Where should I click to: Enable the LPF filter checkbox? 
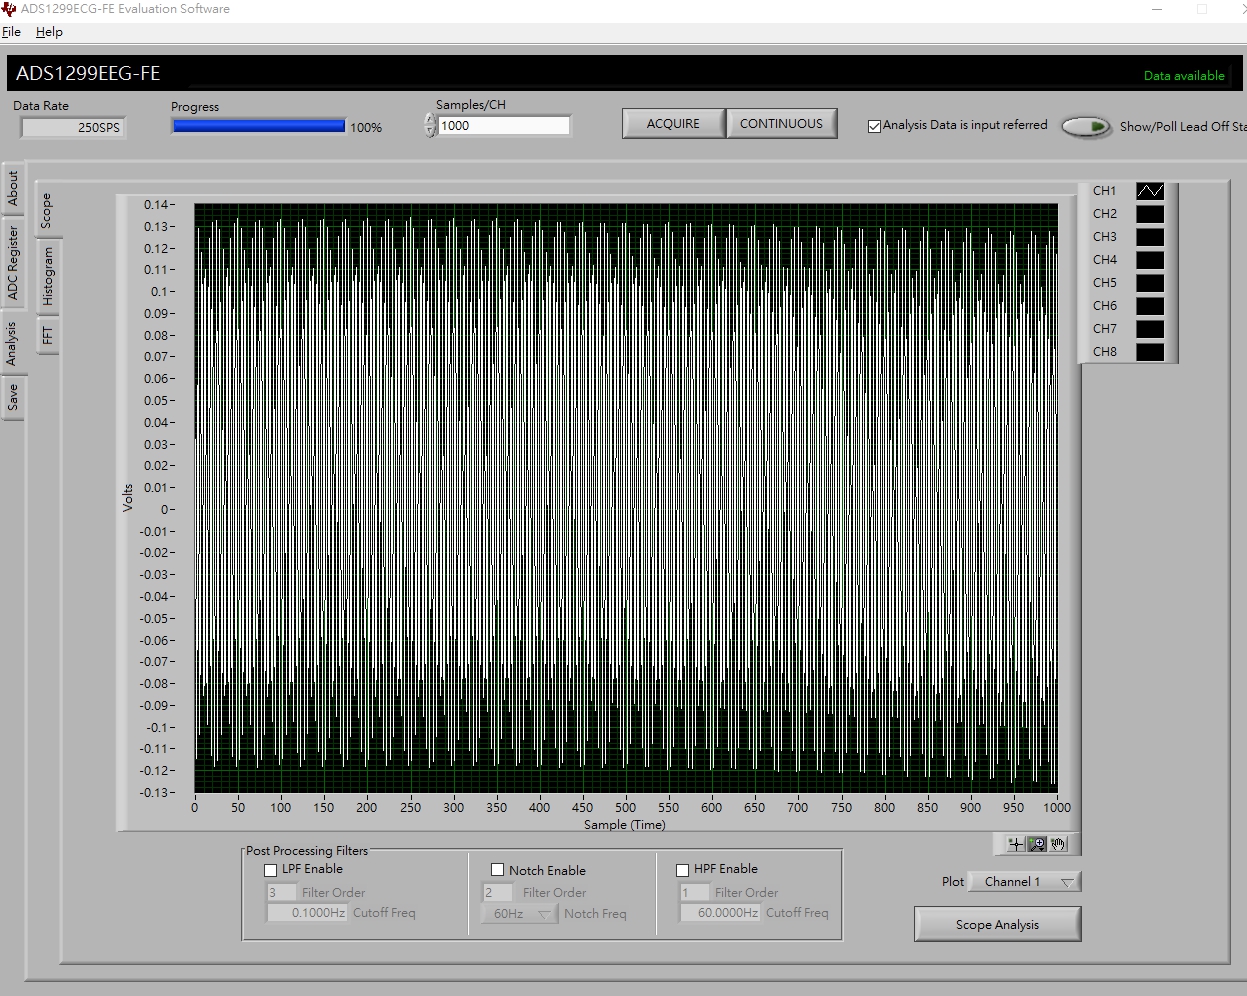(x=270, y=870)
